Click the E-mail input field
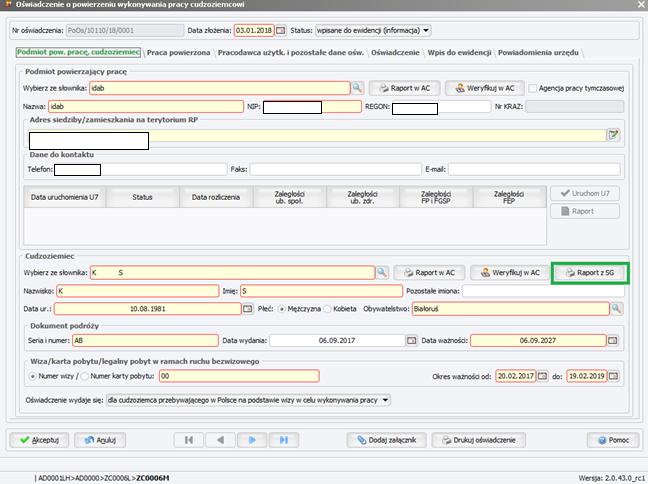Screen dimensions: 648x484 point(534,169)
